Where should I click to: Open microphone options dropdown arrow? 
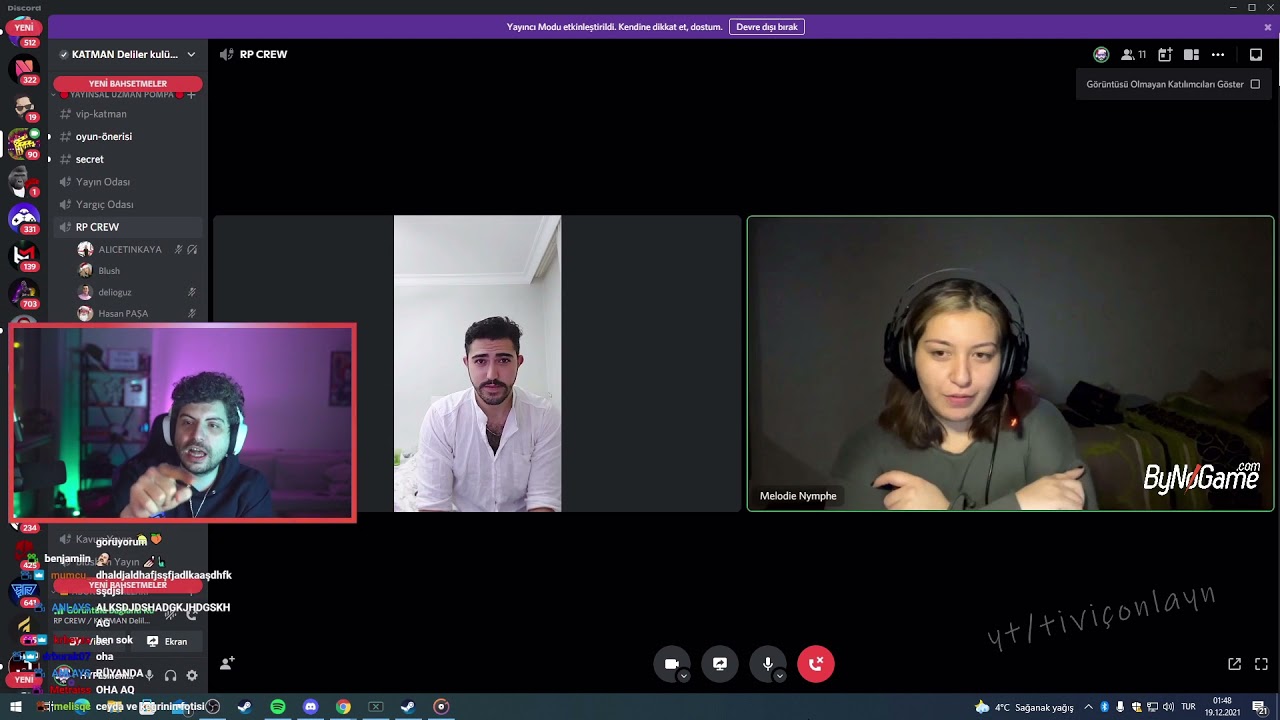coord(780,676)
